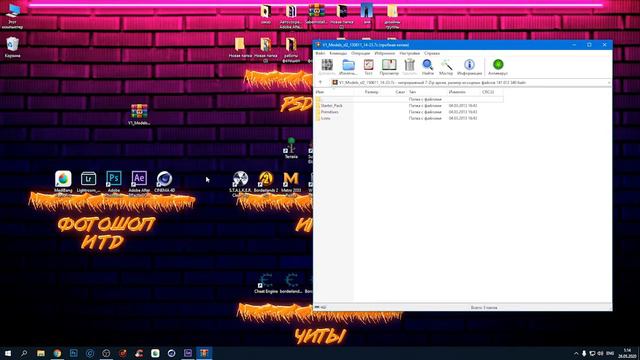The height and width of the screenshot is (360, 640).
Task: Select the parent folder '..' row
Action: point(409,99)
